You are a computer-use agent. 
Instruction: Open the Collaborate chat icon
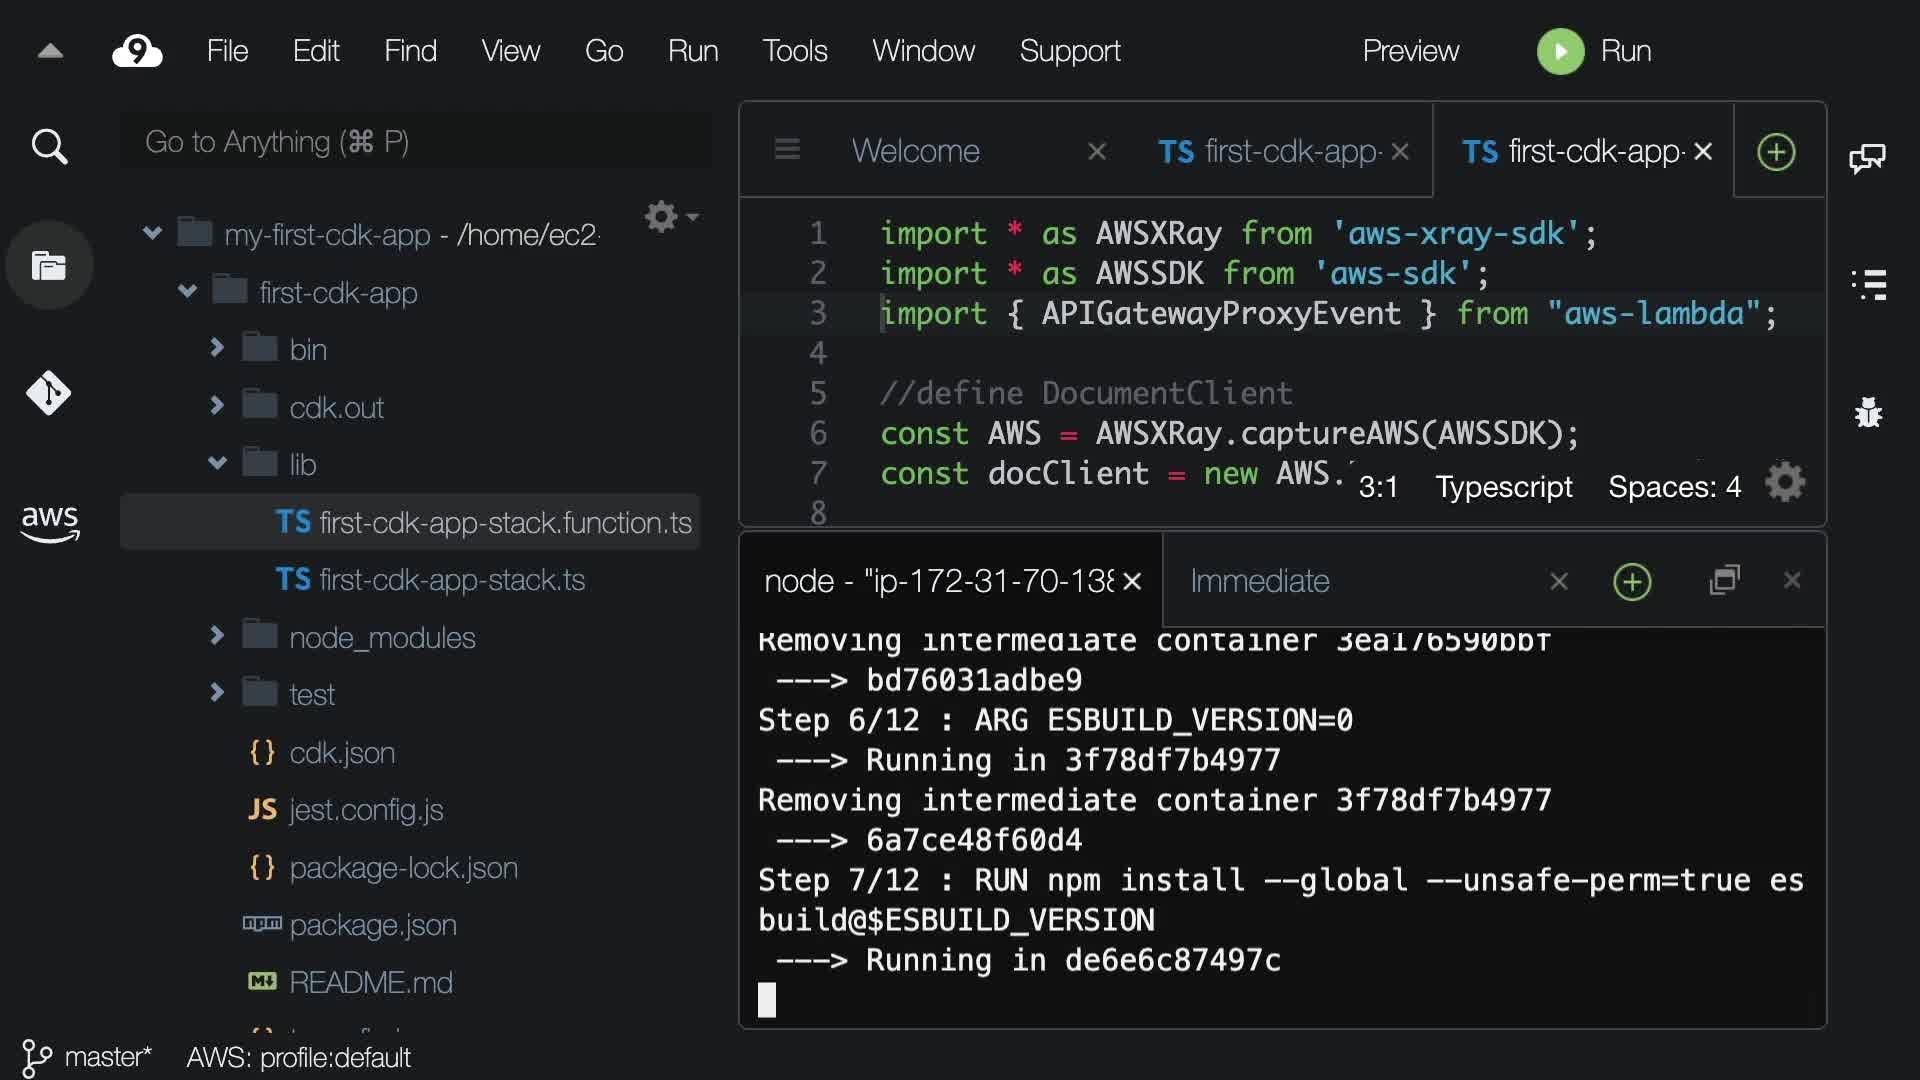coord(1867,157)
